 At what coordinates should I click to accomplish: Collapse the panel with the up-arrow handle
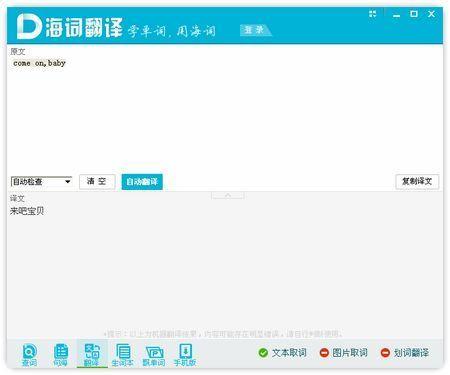(228, 195)
